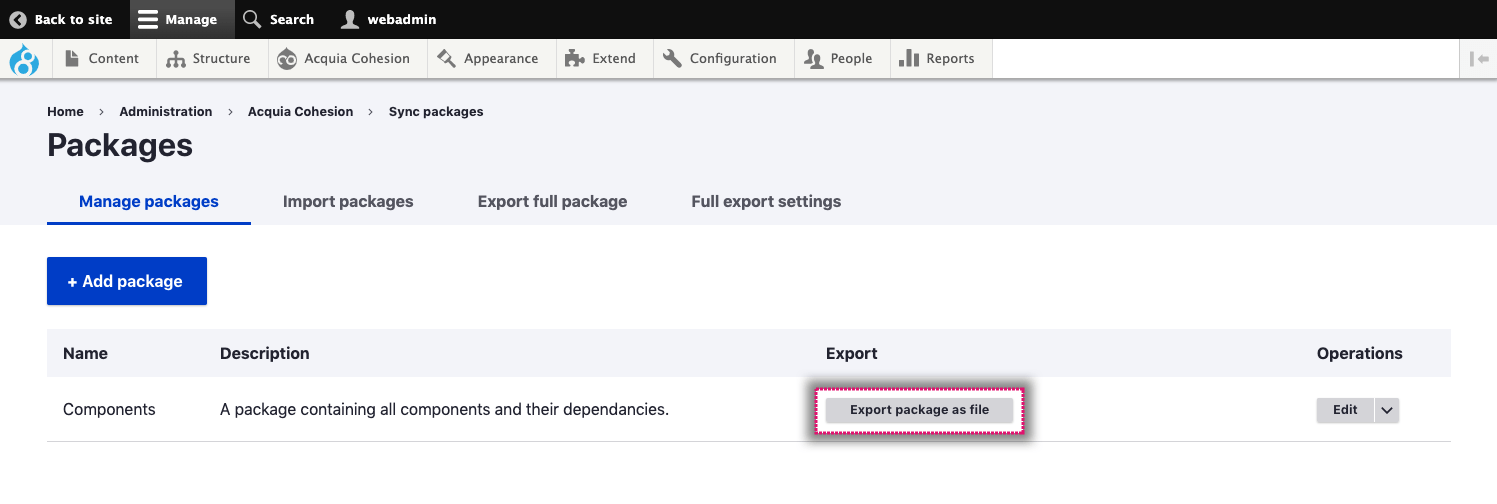Open the Appearance menu
Screen dimensions: 1497x504
(x=489, y=59)
